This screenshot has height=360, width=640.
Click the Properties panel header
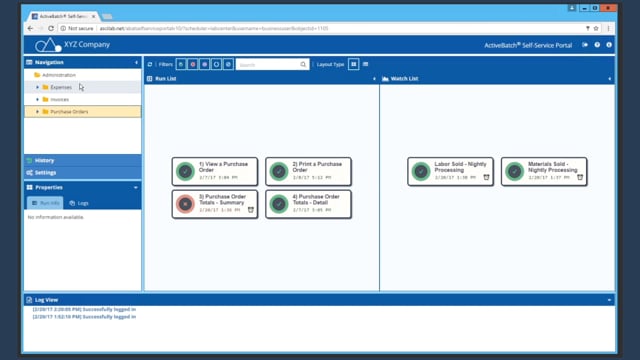83,187
